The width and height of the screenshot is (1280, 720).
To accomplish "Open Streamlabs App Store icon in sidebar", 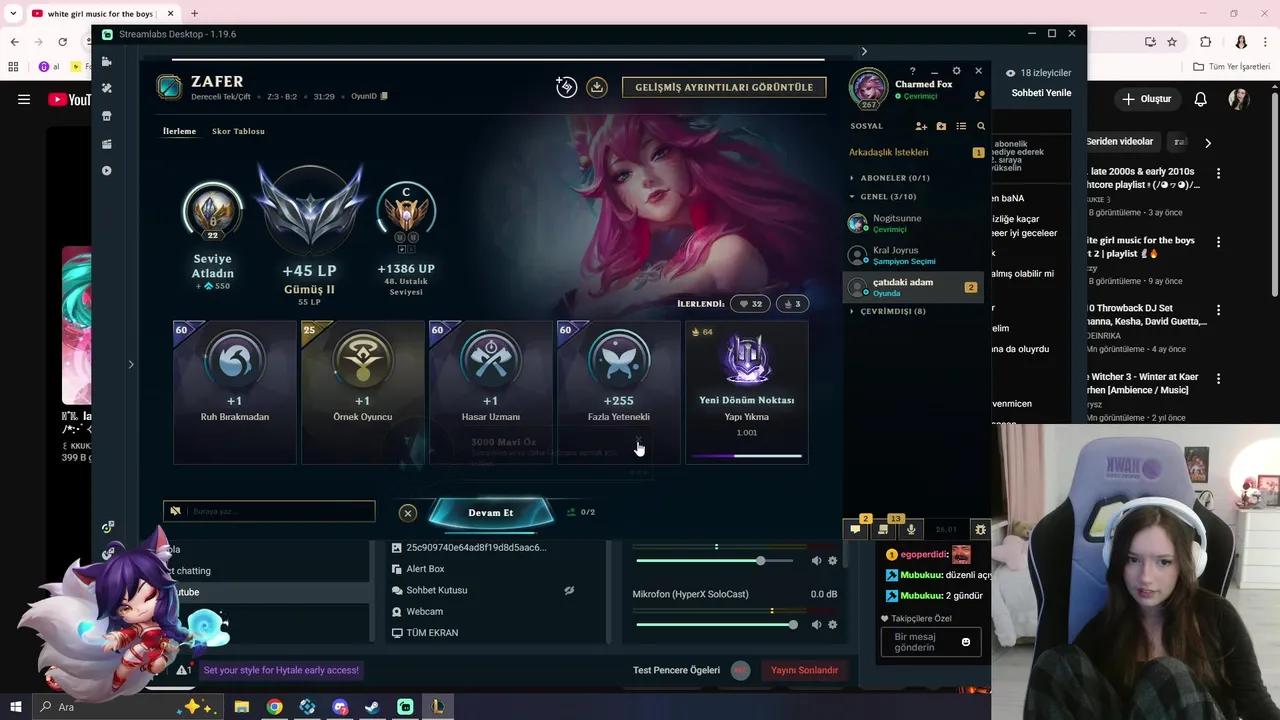I will pyautogui.click(x=107, y=116).
